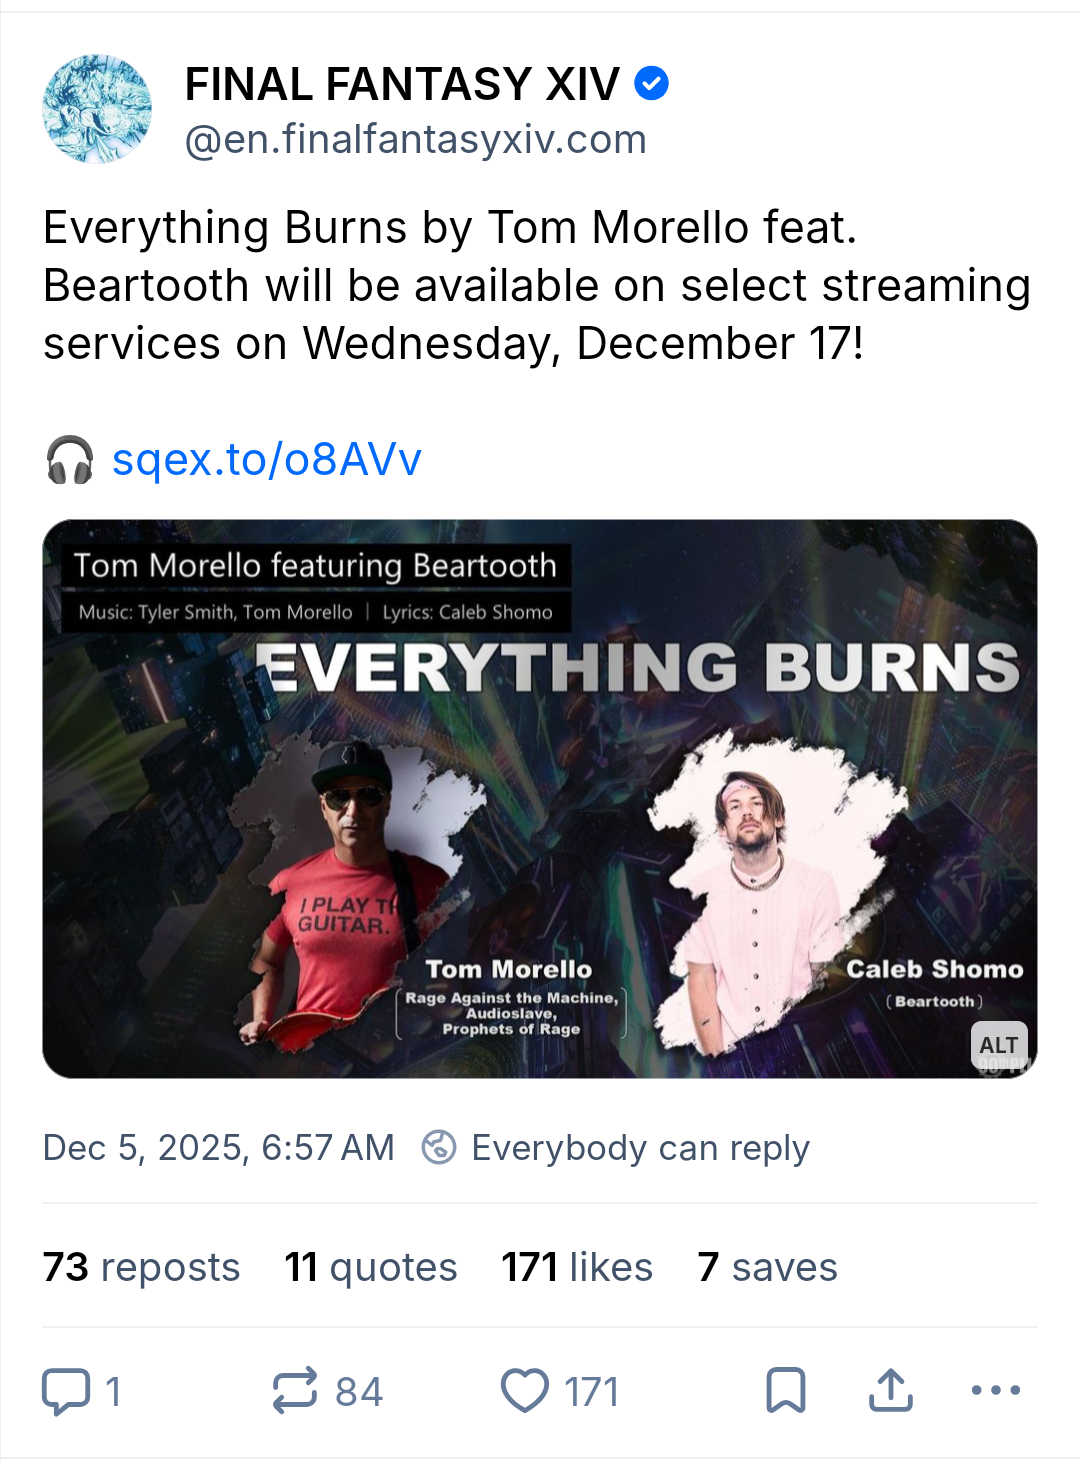Image resolution: width=1080 pixels, height=1463 pixels.
Task: Click the reply speech bubble icon
Action: [x=66, y=1391]
